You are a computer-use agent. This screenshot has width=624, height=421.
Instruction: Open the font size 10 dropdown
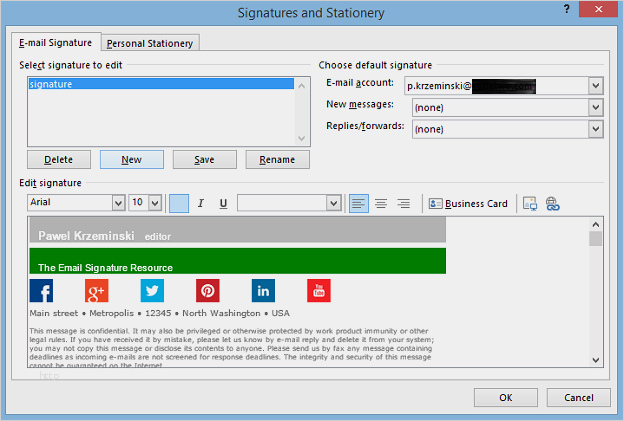pos(155,203)
